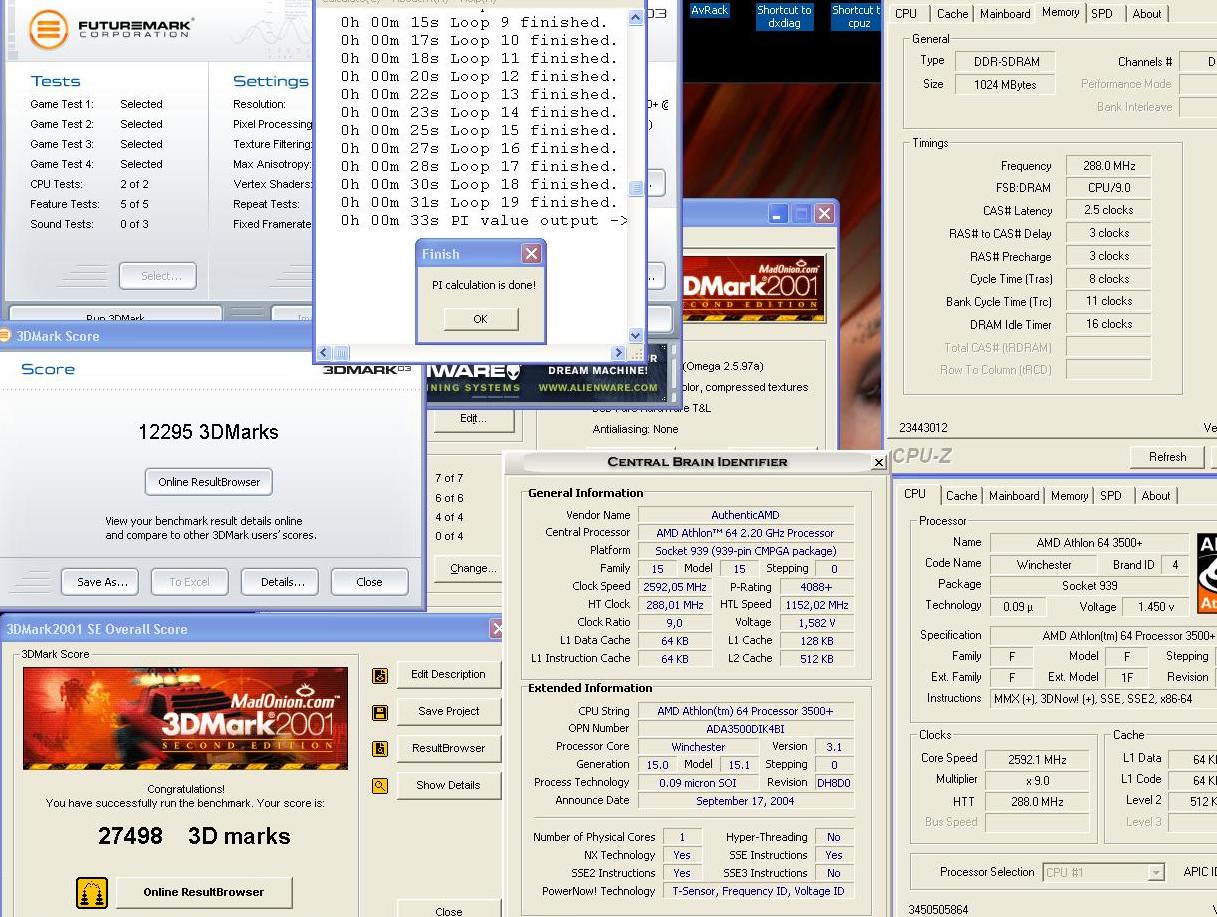Click the Refresh button in CPU-Z
This screenshot has width=1217, height=917.
(x=1167, y=457)
